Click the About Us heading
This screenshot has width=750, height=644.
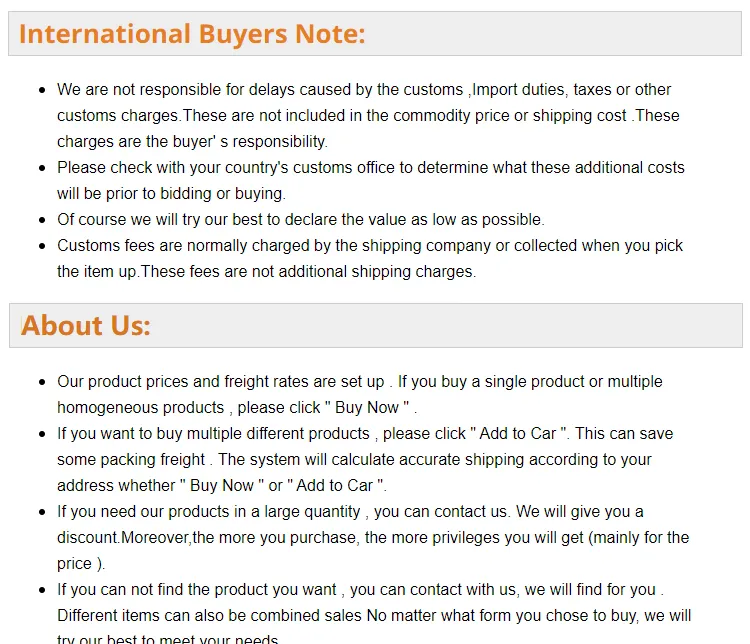pyautogui.click(x=86, y=325)
